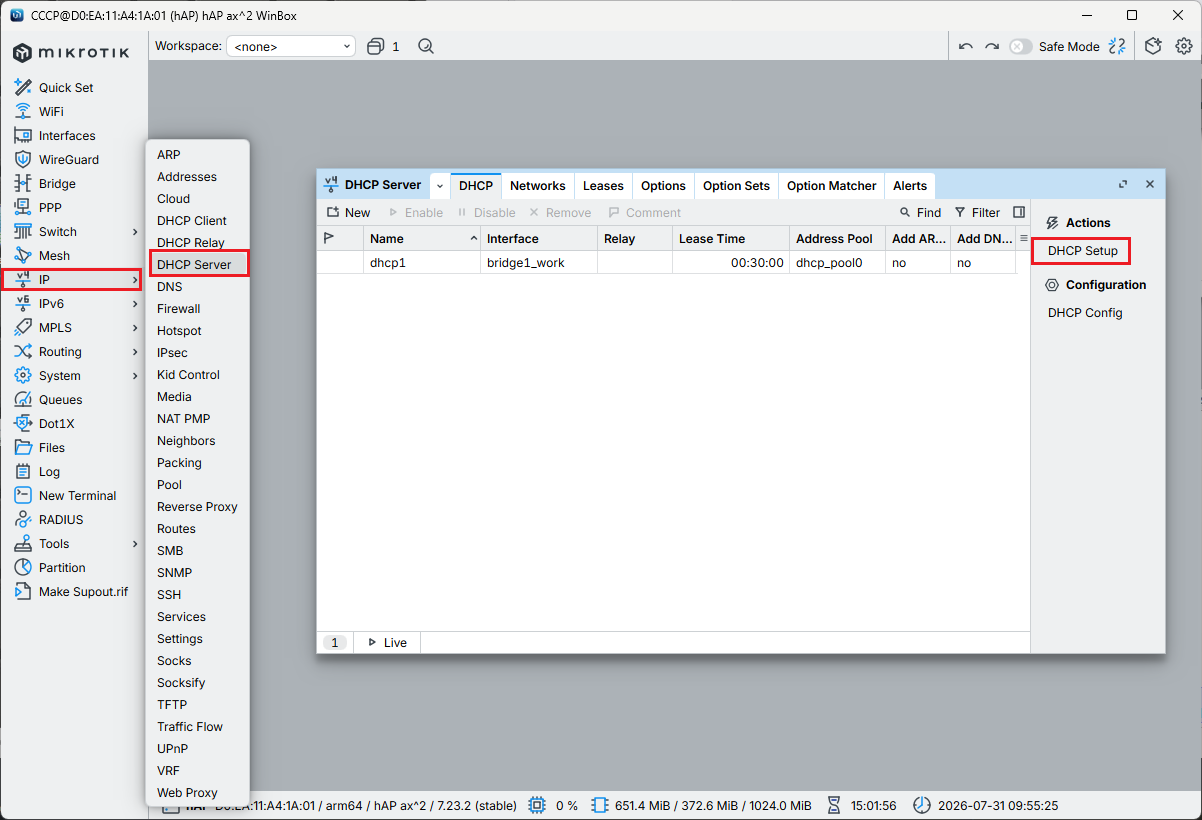
Task: Click the redo arrow in top toolbar
Action: (x=992, y=46)
